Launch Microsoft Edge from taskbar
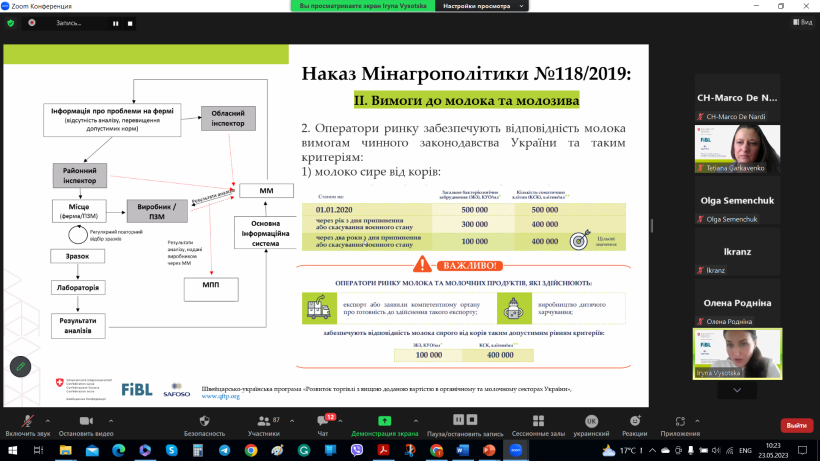The image size is (820, 461). [x=119, y=451]
